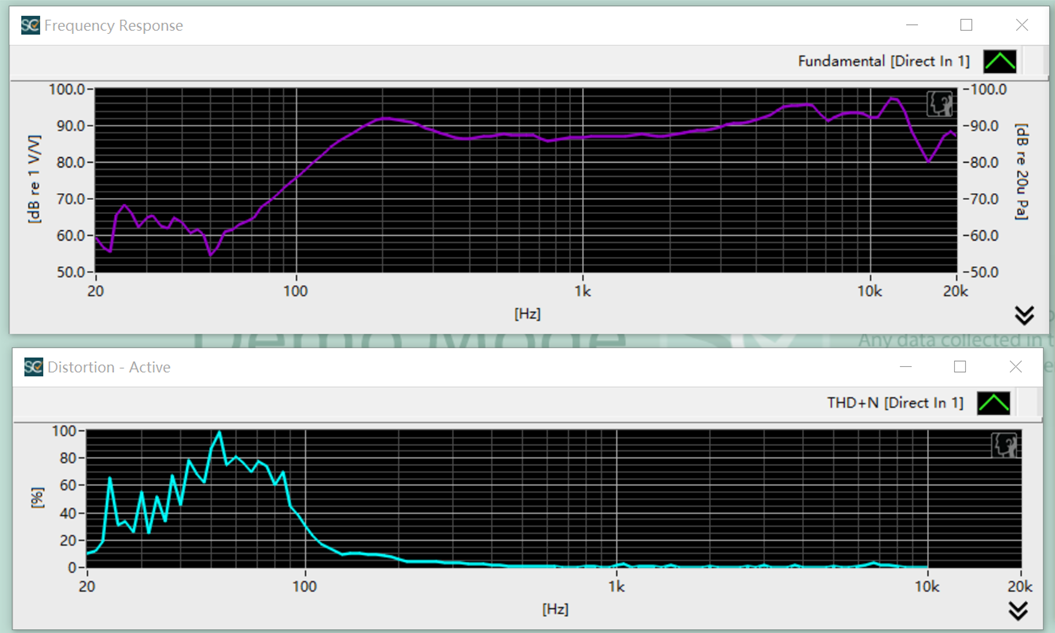The image size is (1055, 633).
Task: Click the 10k tick label in Distortion graph
Action: pyautogui.click(x=927, y=587)
